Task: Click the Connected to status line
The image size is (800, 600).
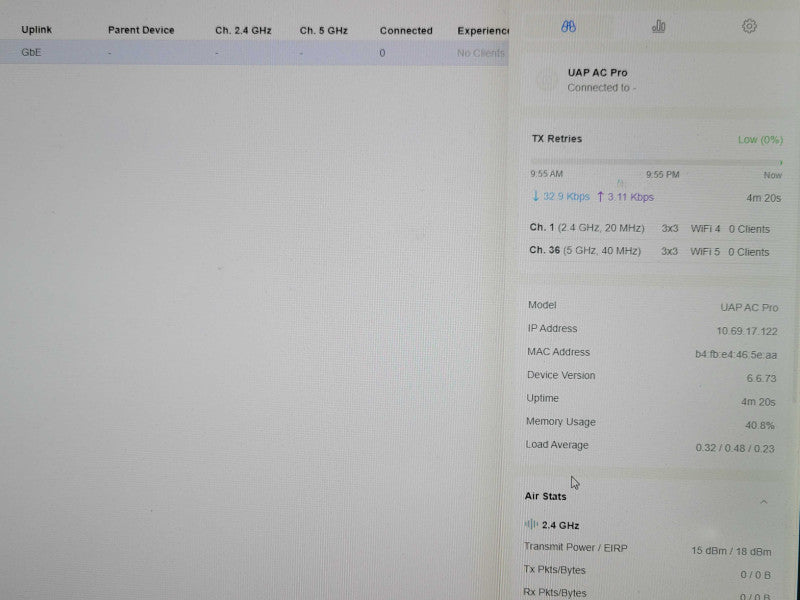Action: pyautogui.click(x=602, y=88)
